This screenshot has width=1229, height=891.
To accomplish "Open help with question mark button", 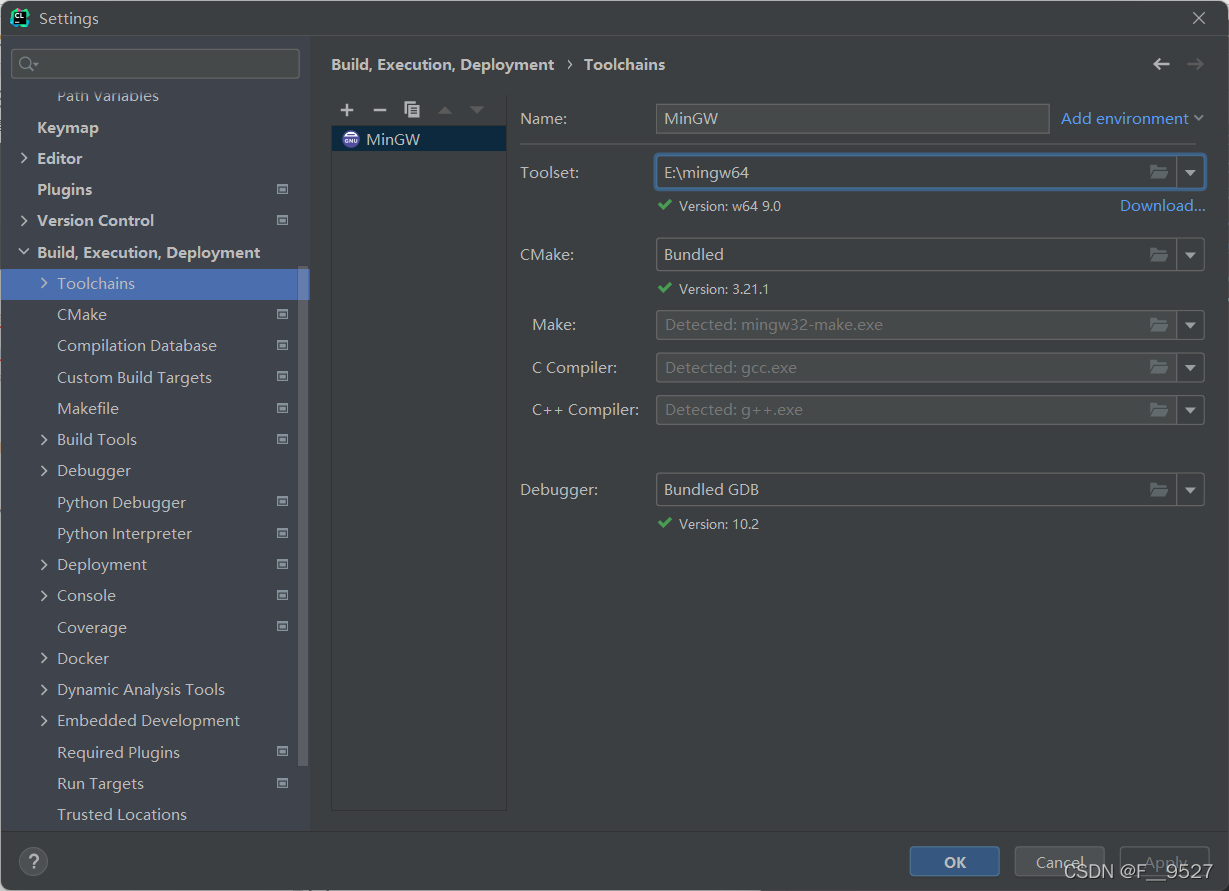I will tap(33, 861).
